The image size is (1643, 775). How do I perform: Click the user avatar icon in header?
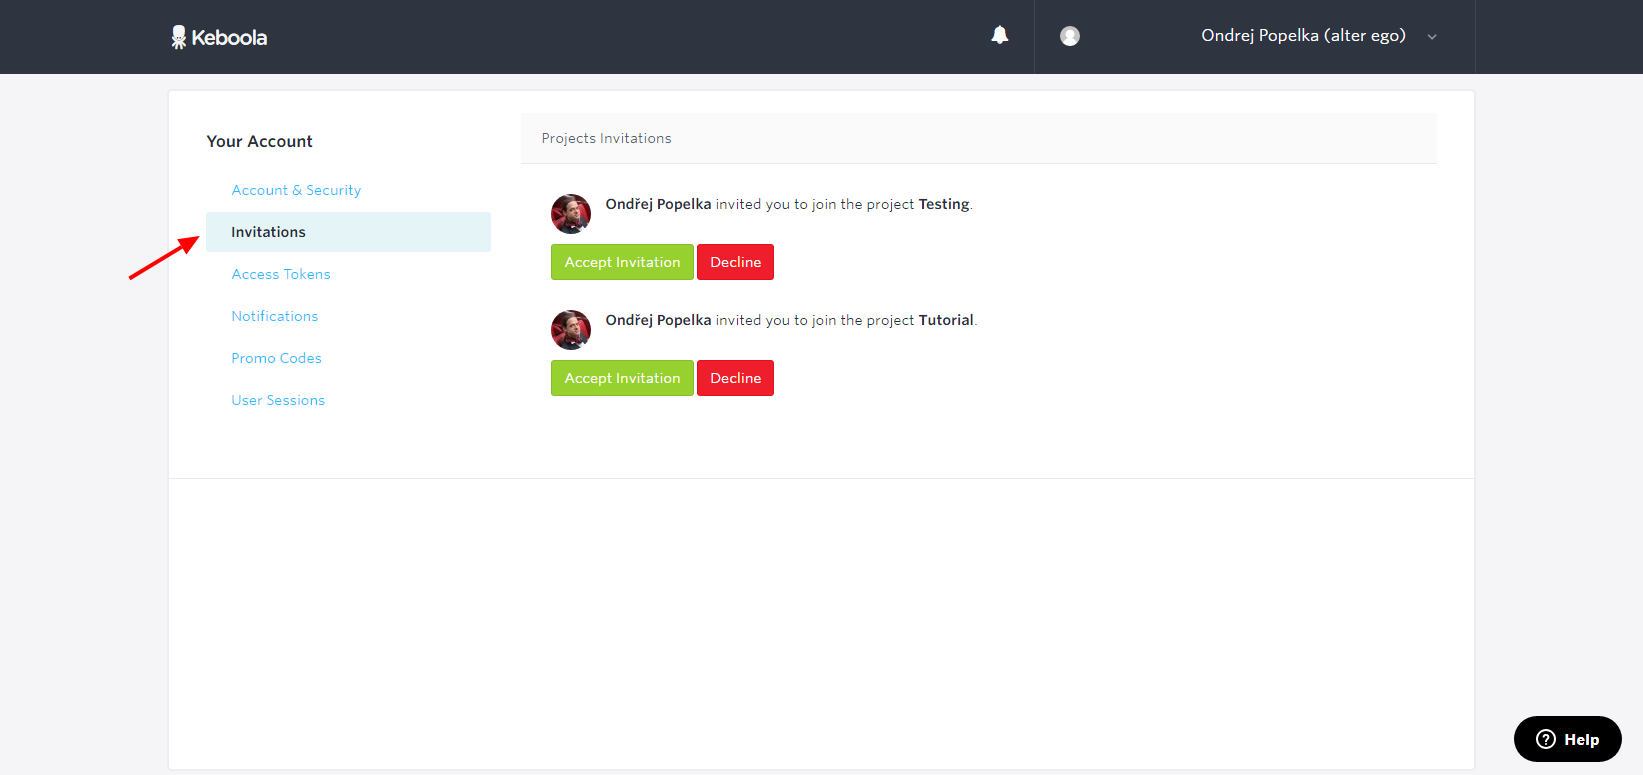point(1069,36)
